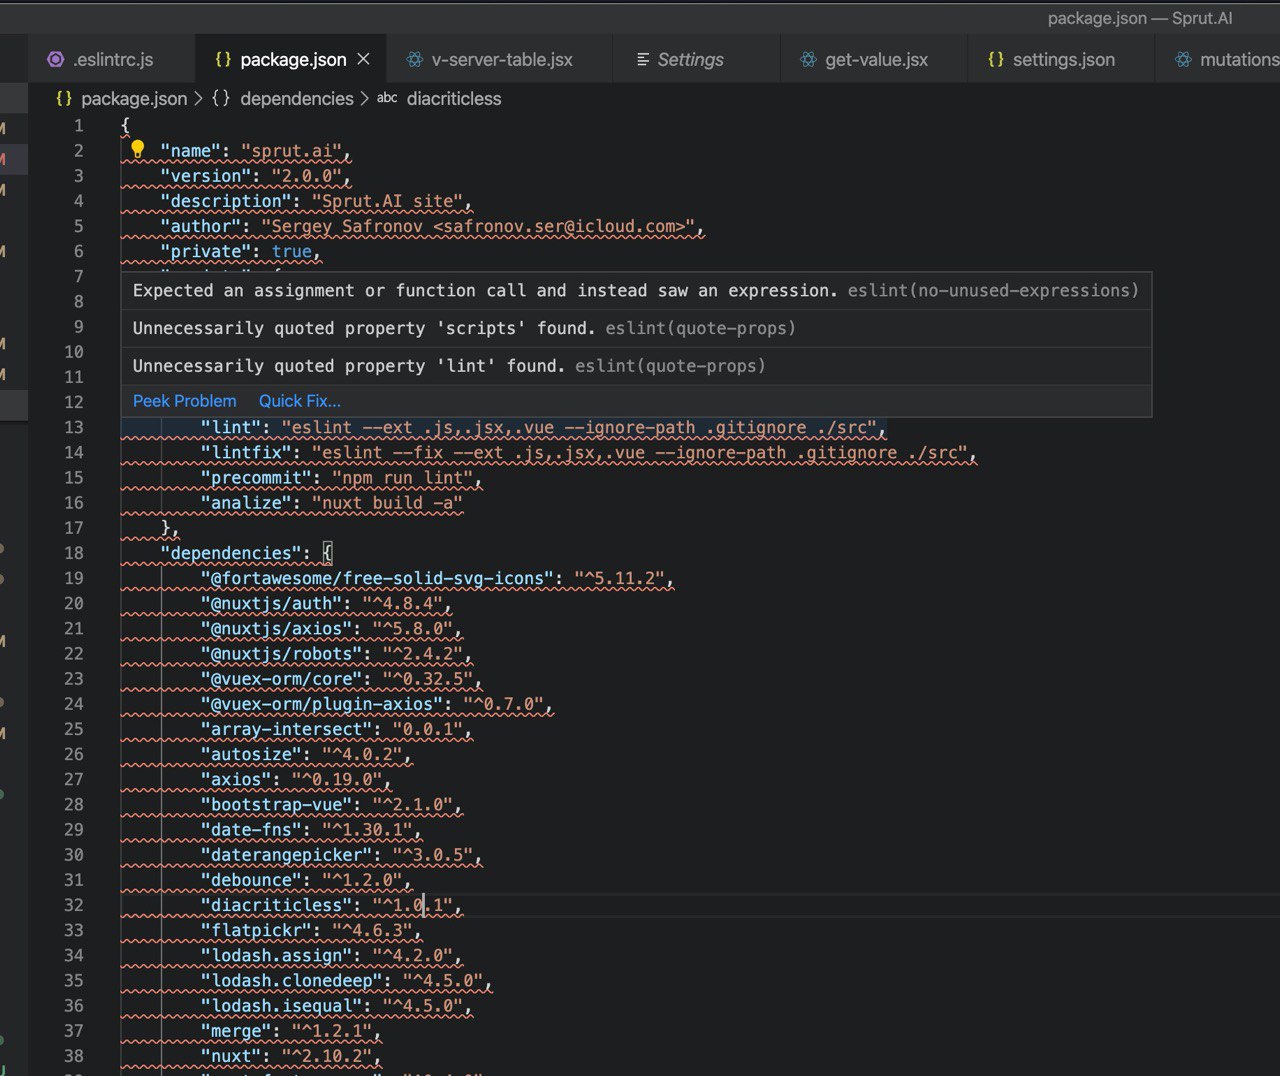Screen dimensions: 1280x1076
Task: Click line number 1 in the gutter
Action: (78, 126)
